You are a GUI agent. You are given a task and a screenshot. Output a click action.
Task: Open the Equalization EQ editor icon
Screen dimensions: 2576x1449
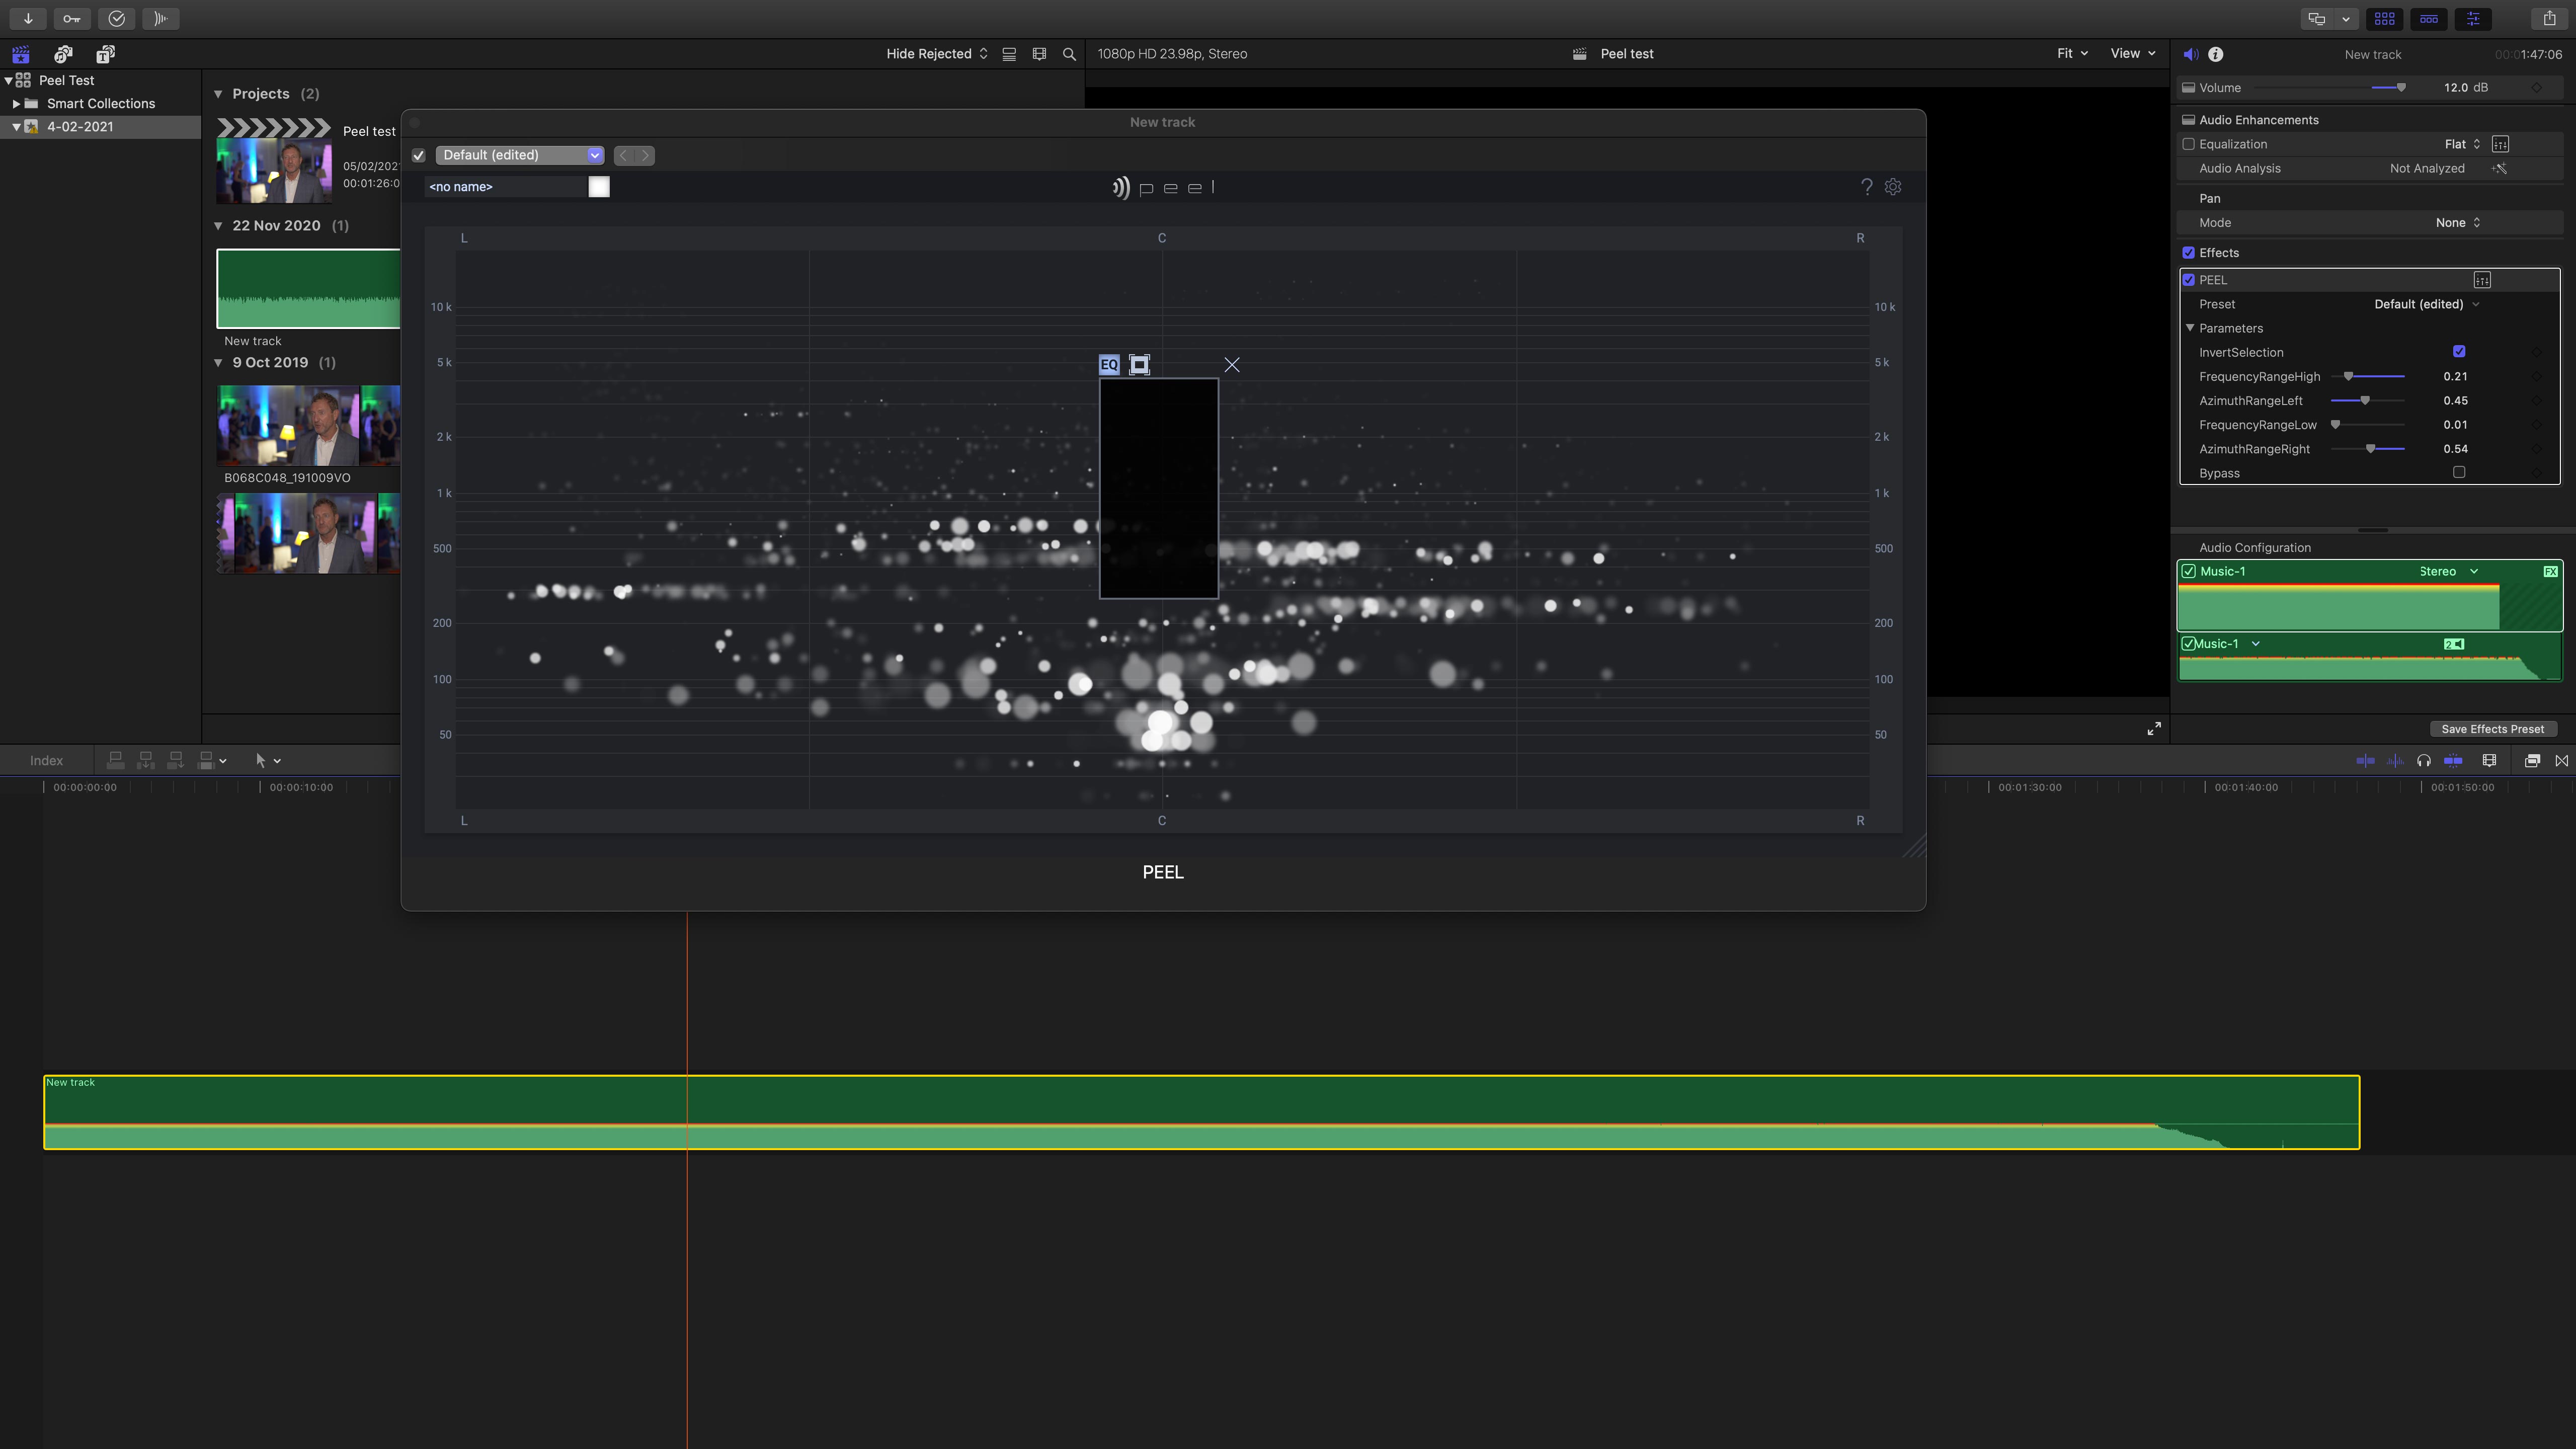pyautogui.click(x=2500, y=144)
